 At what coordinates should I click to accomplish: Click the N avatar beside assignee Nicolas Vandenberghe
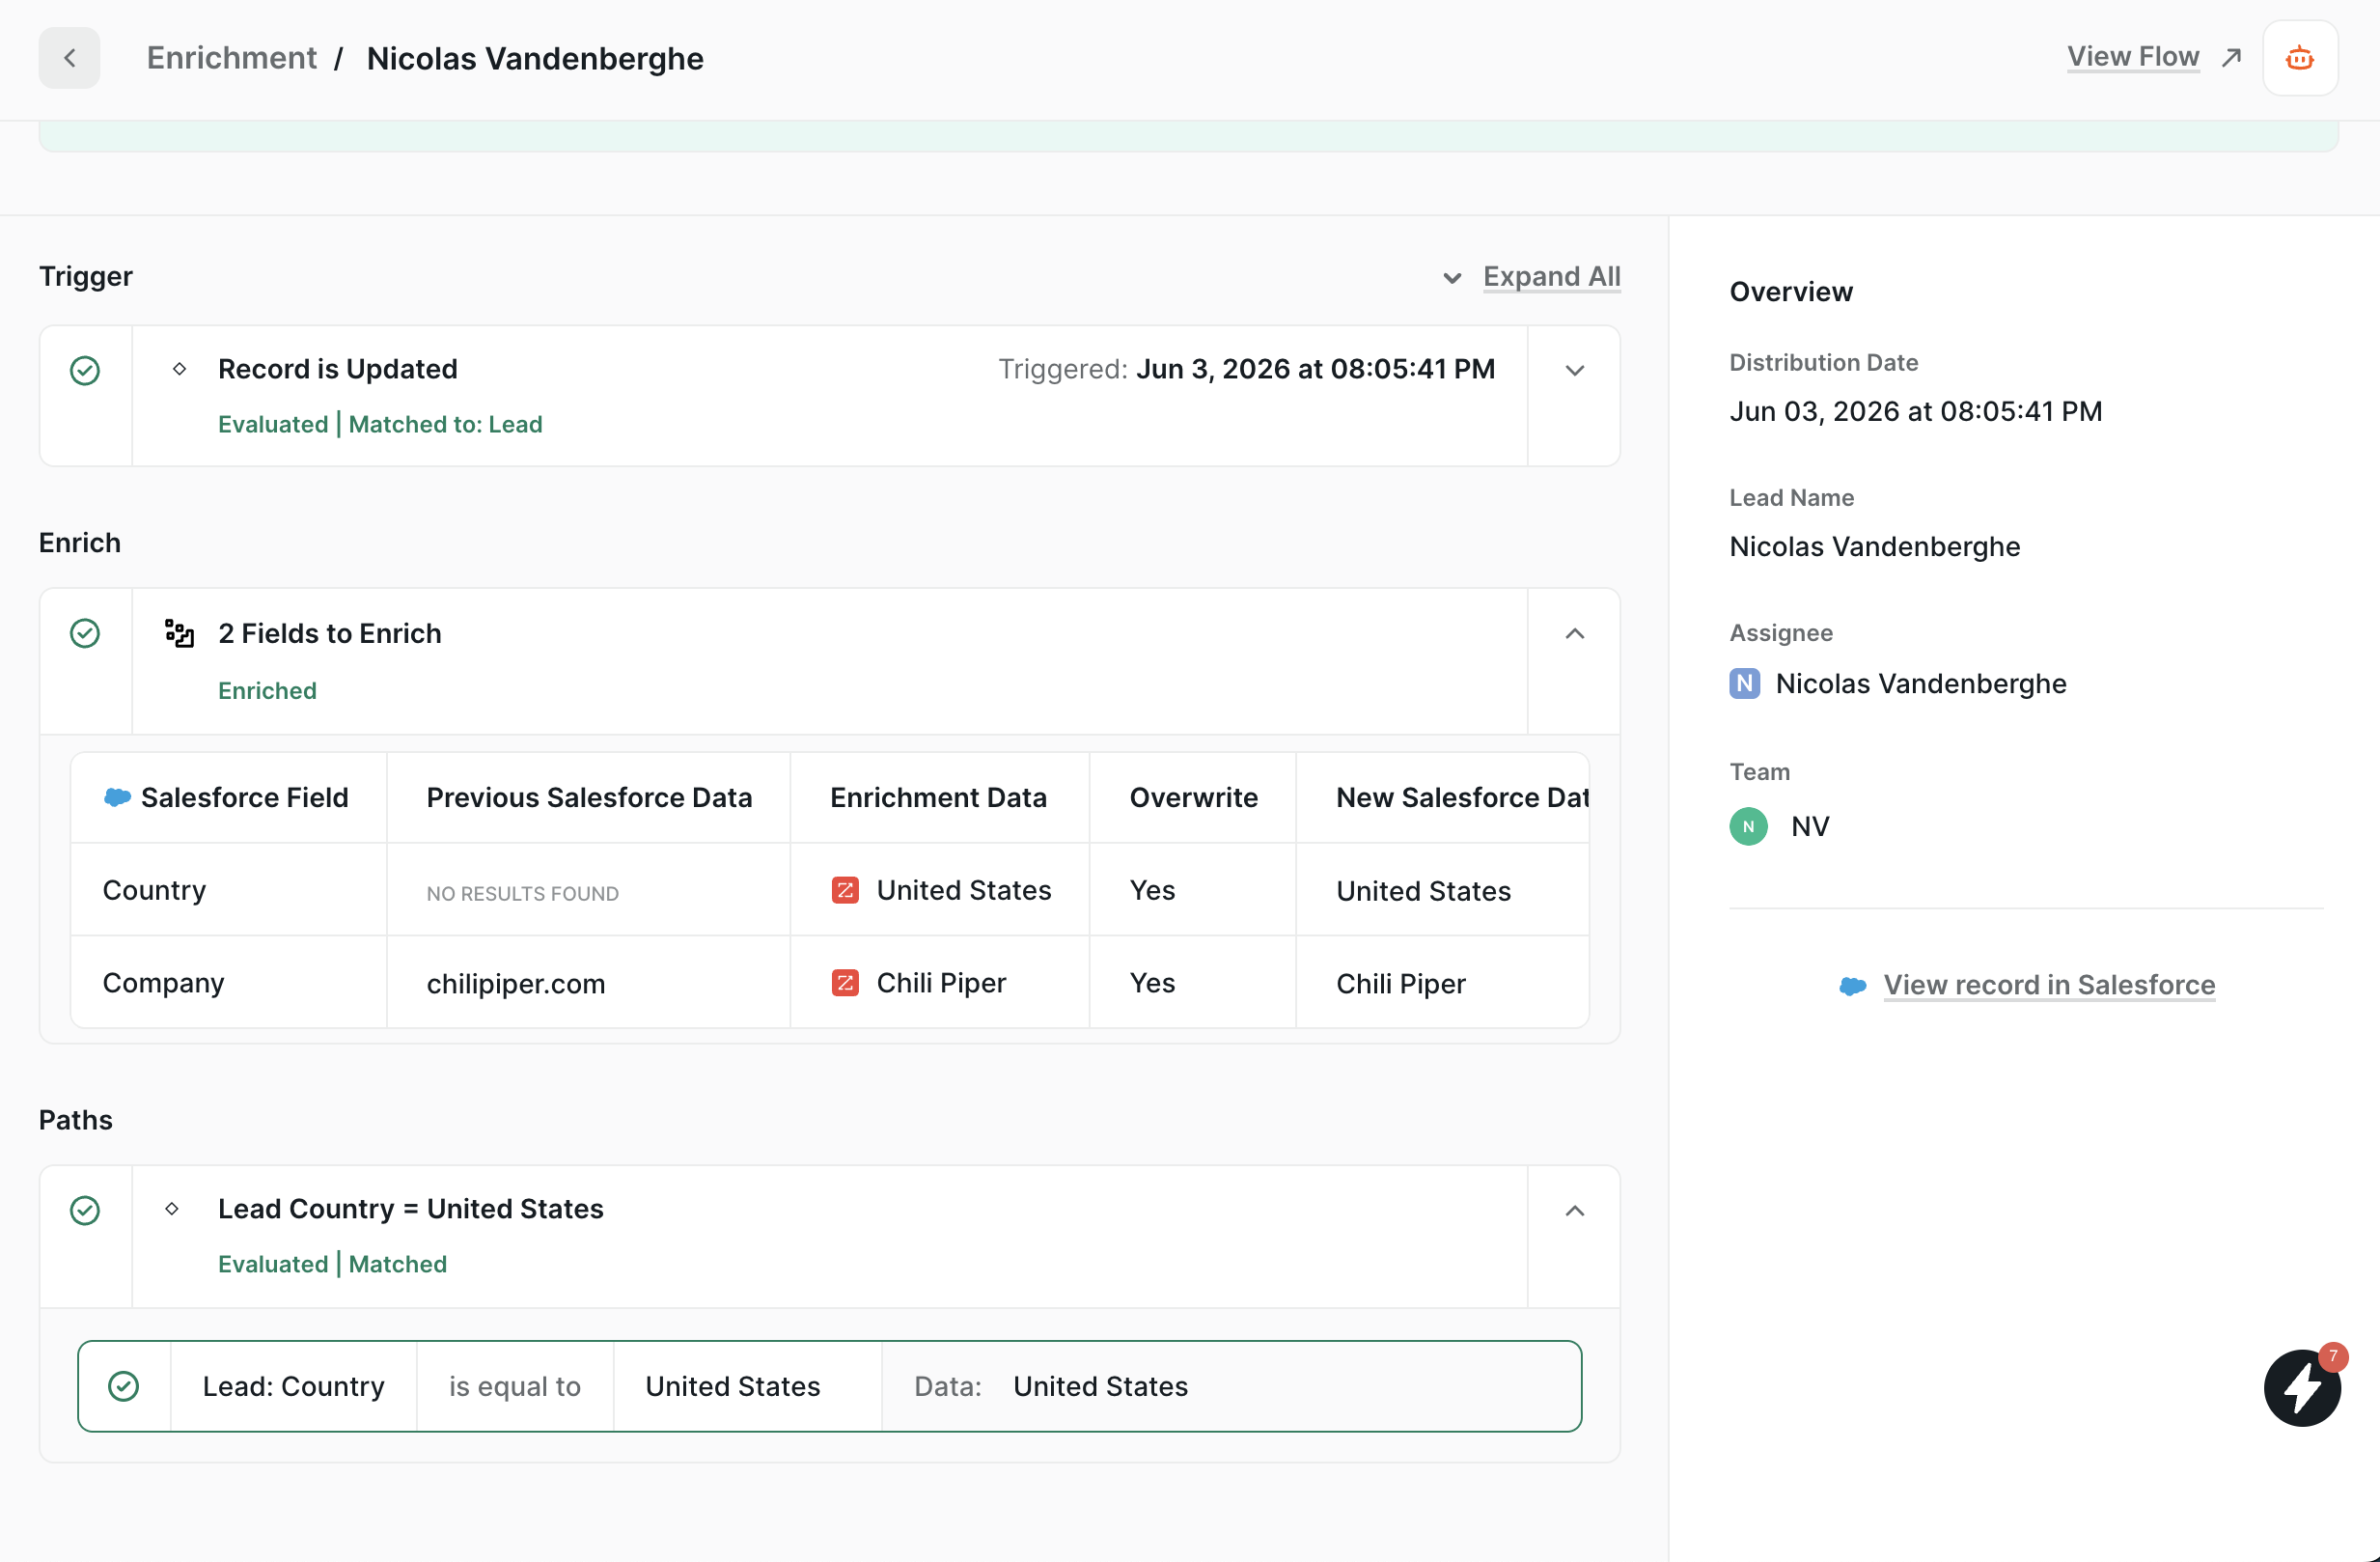(1745, 684)
